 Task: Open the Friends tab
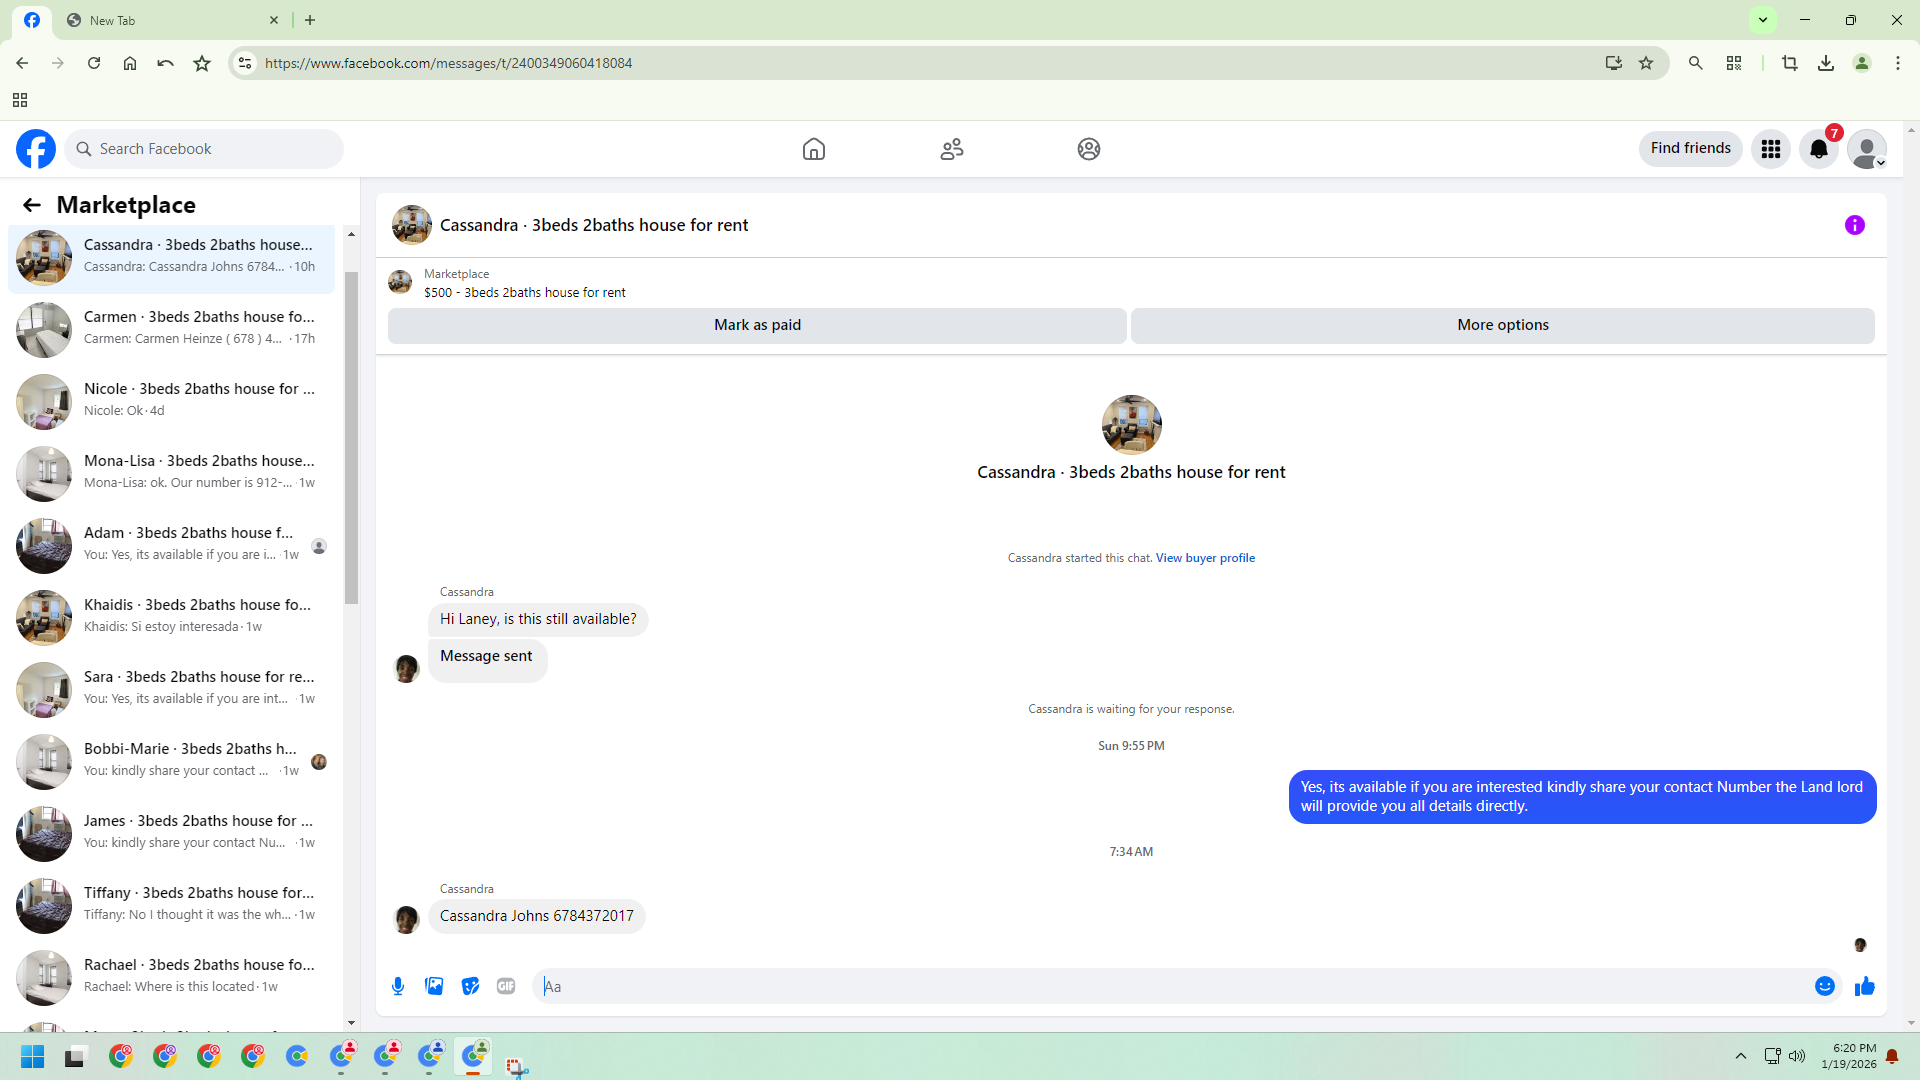(951, 149)
